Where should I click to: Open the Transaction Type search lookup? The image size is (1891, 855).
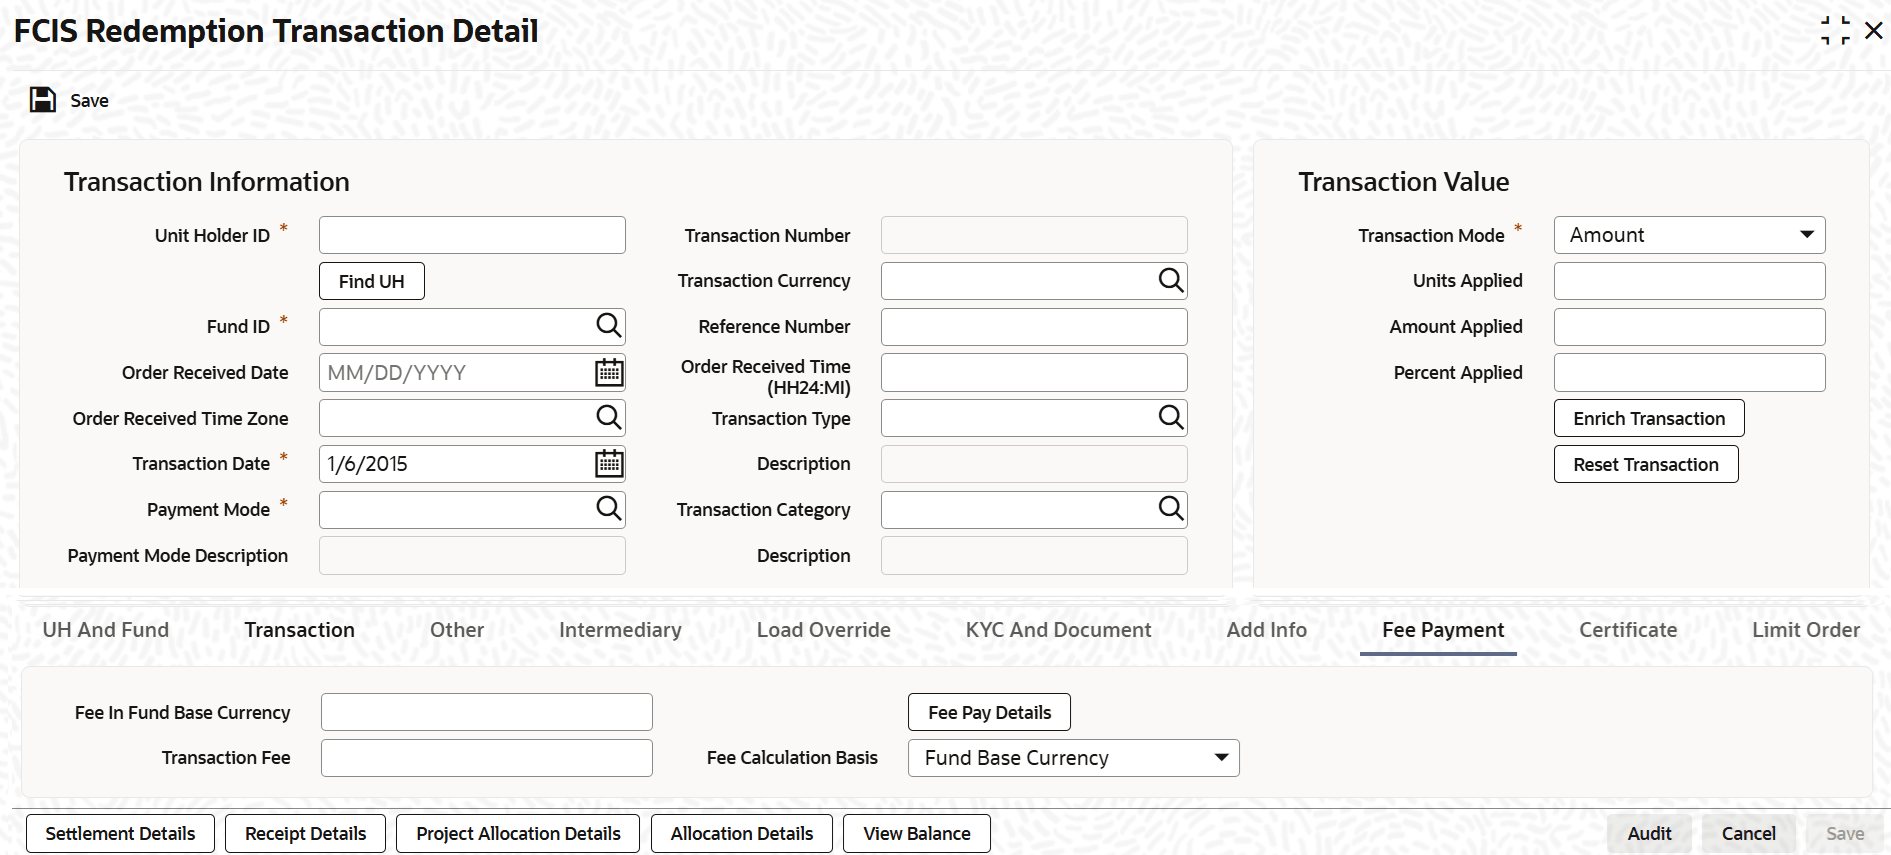coord(1170,417)
